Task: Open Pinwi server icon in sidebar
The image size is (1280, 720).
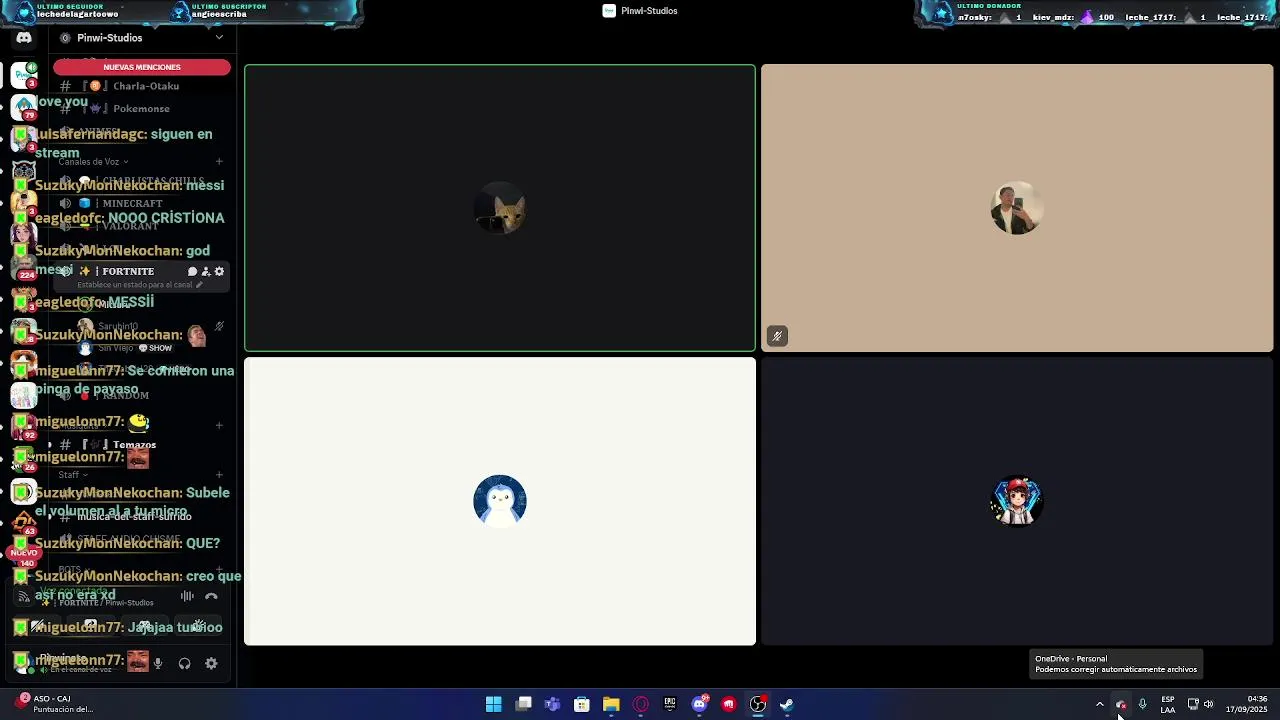Action: click(x=24, y=75)
